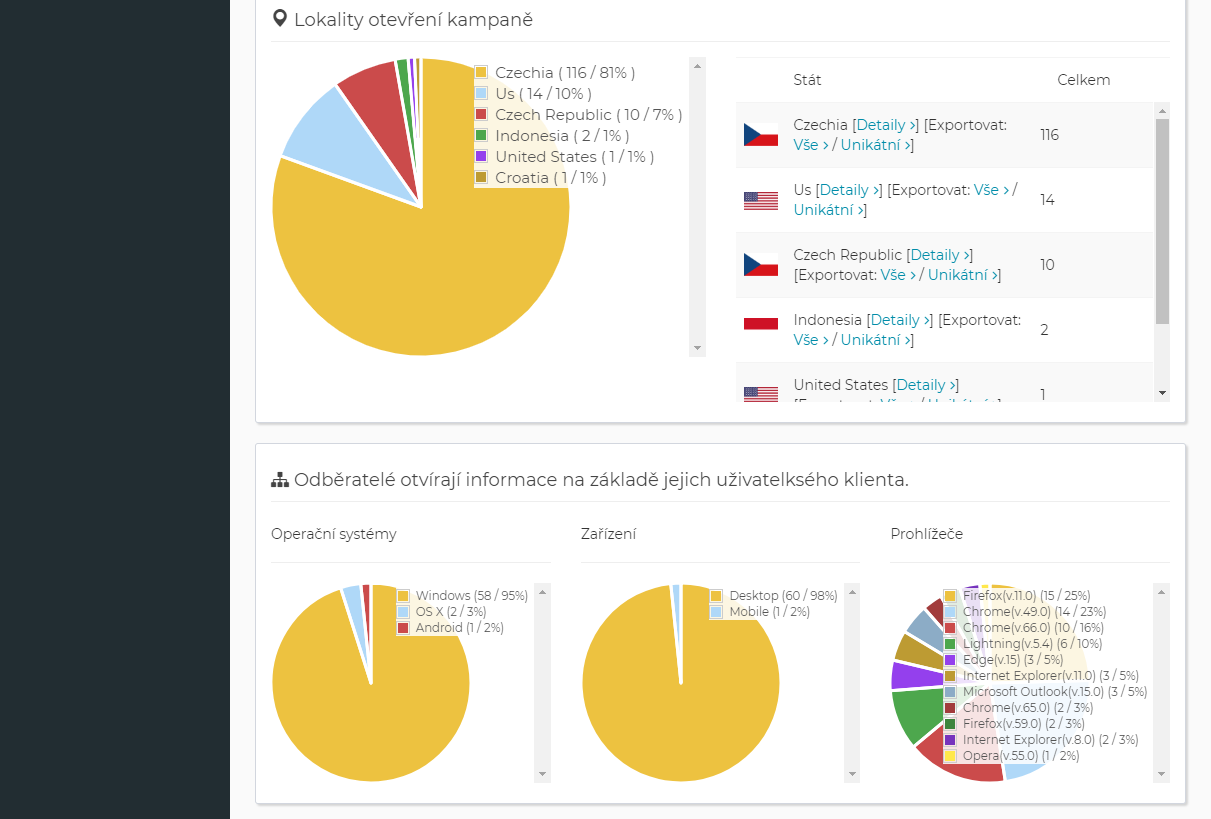Viewport: 1211px width, 819px height.
Task: Toggle Czechia yellow legend swatch
Action: [x=481, y=73]
